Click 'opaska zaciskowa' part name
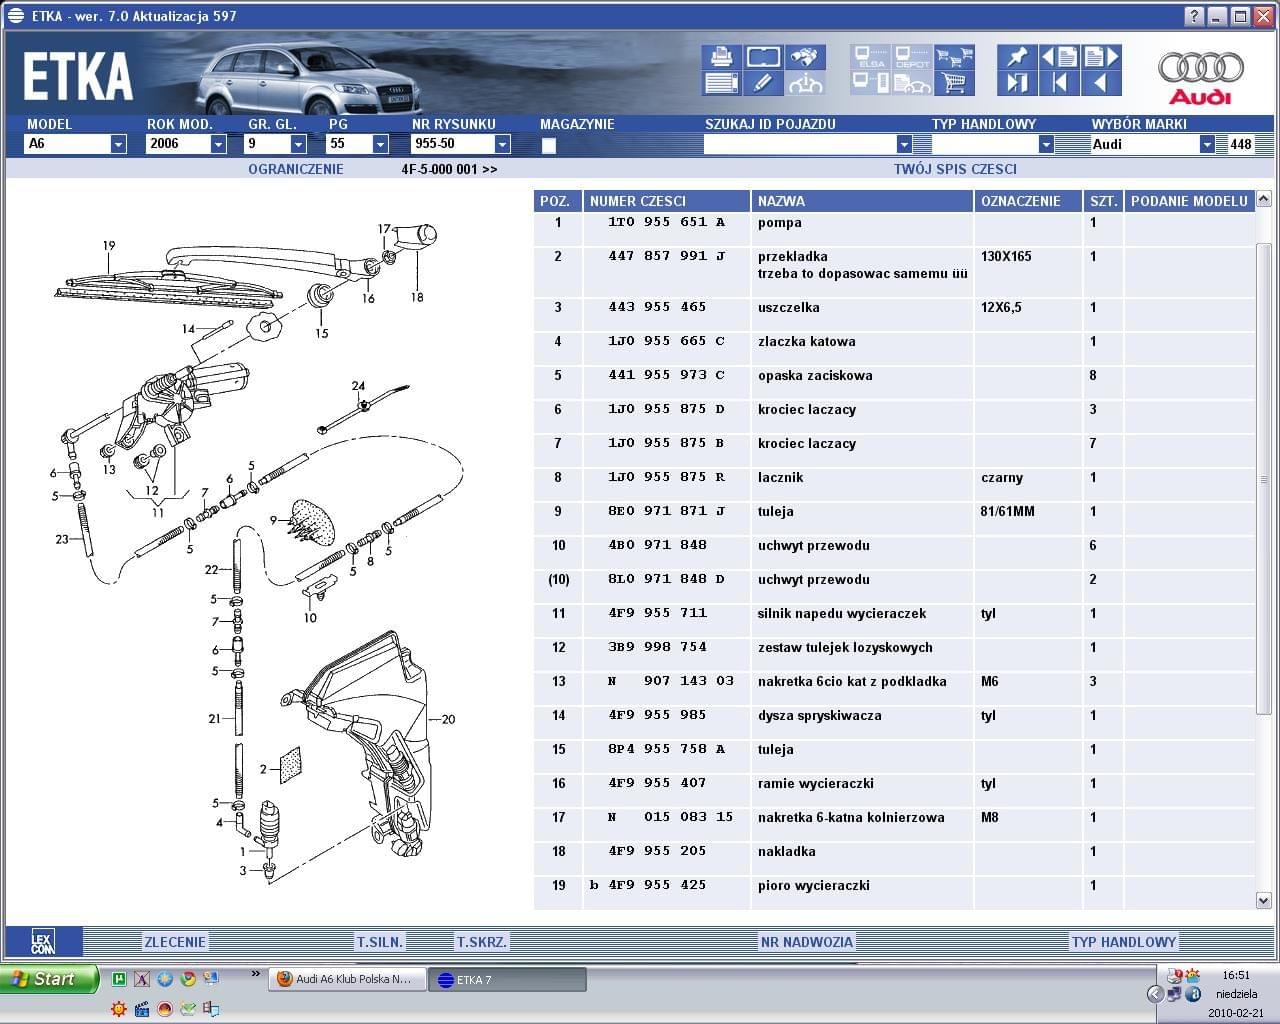Image resolution: width=1280 pixels, height=1024 pixels. coord(815,376)
